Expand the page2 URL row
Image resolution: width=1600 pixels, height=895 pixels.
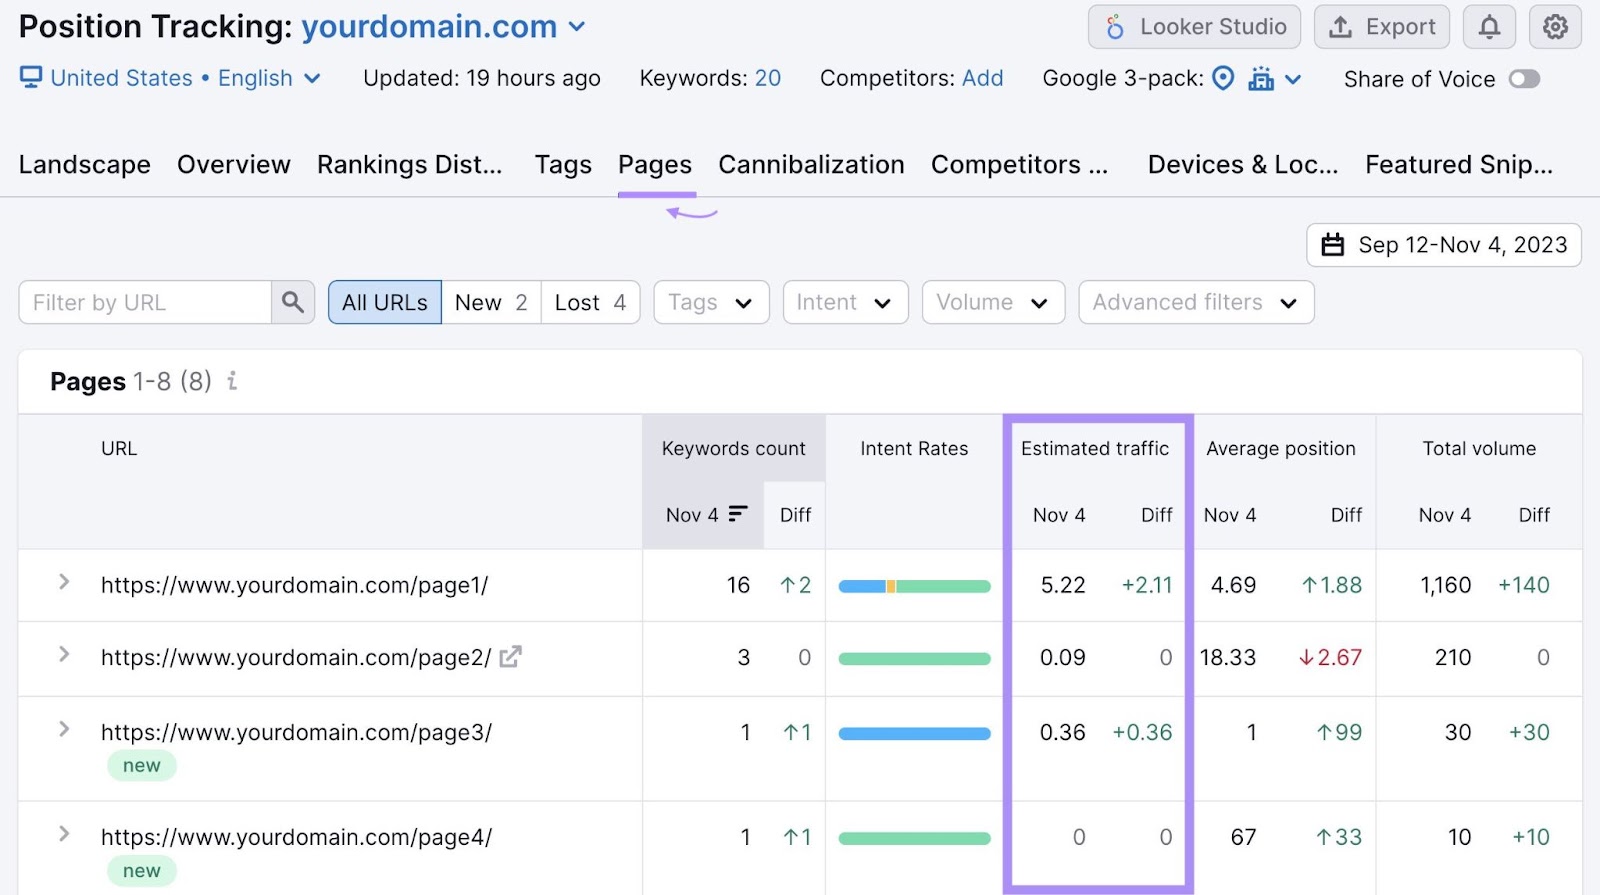pyautogui.click(x=64, y=654)
